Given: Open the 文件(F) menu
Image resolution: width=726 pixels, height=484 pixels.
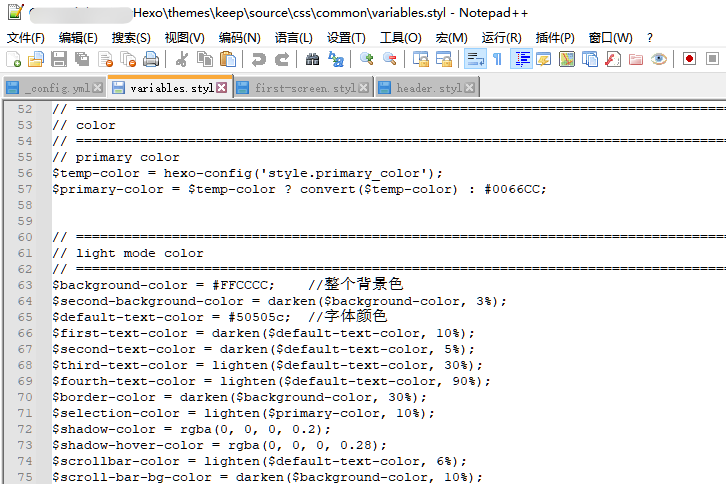Looking at the screenshot, I should (x=25, y=38).
